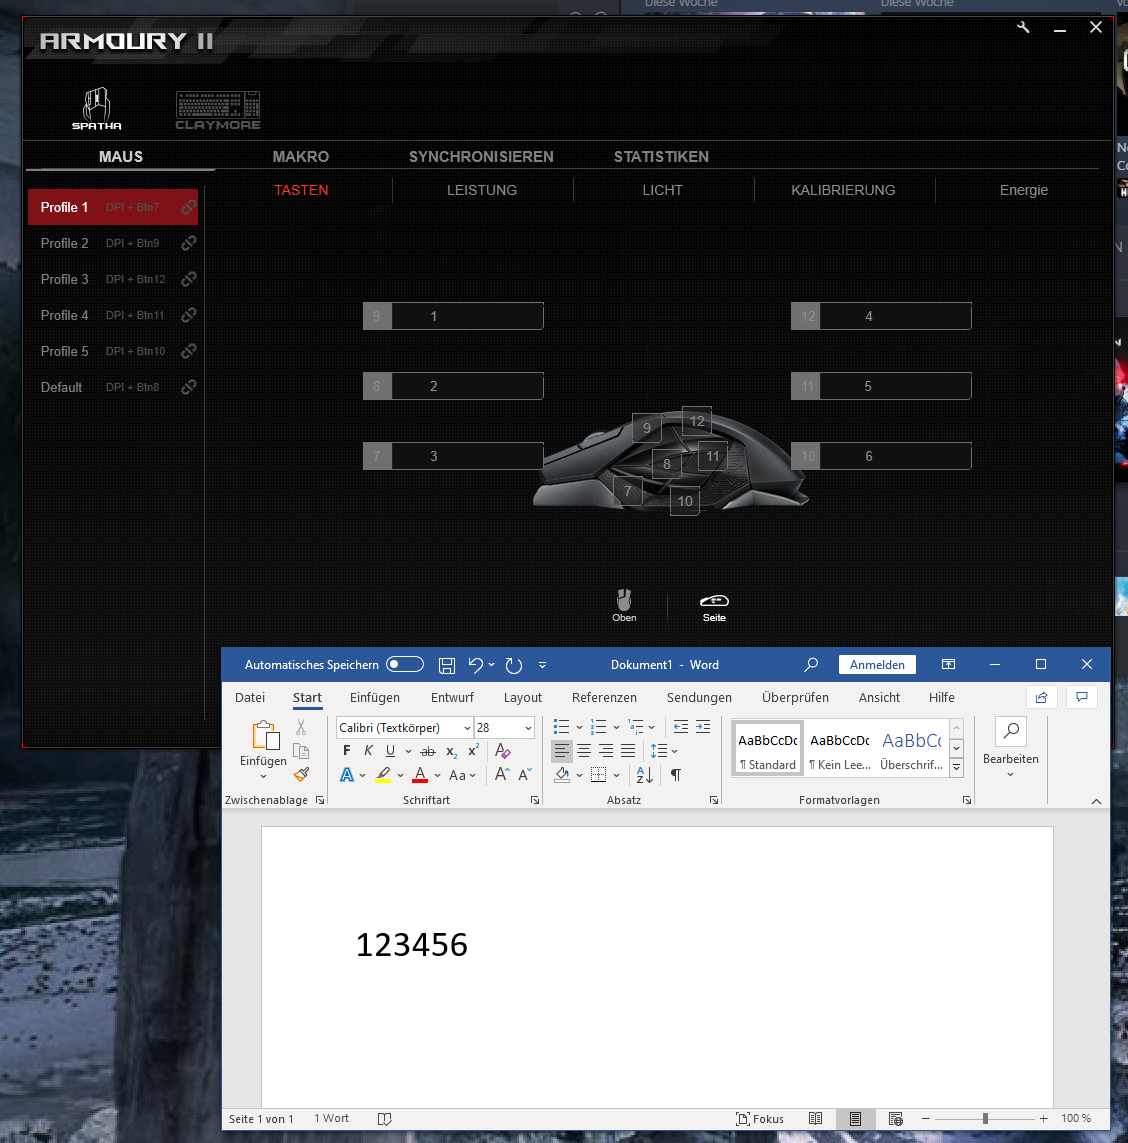The width and height of the screenshot is (1128, 1143).
Task: Select the Spatha mouse device icon
Action: (96, 109)
